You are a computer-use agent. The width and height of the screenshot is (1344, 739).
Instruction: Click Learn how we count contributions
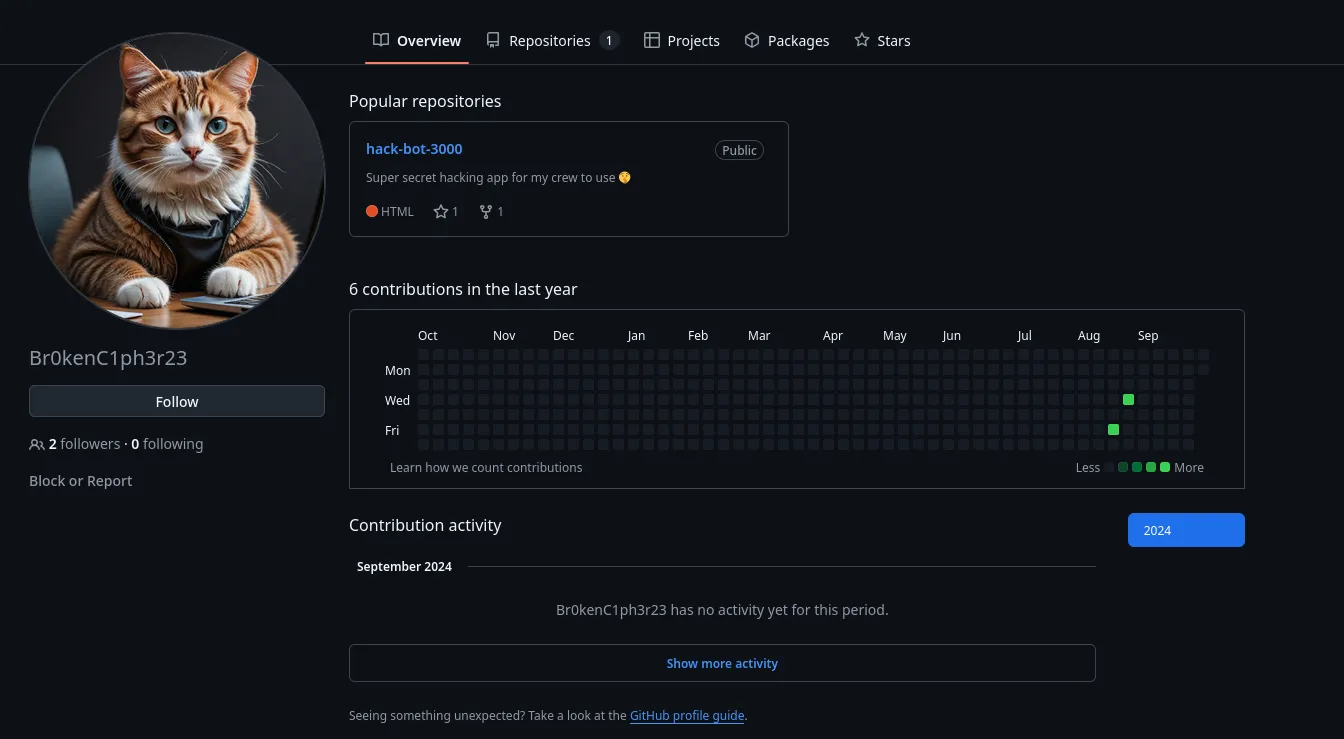(x=486, y=467)
